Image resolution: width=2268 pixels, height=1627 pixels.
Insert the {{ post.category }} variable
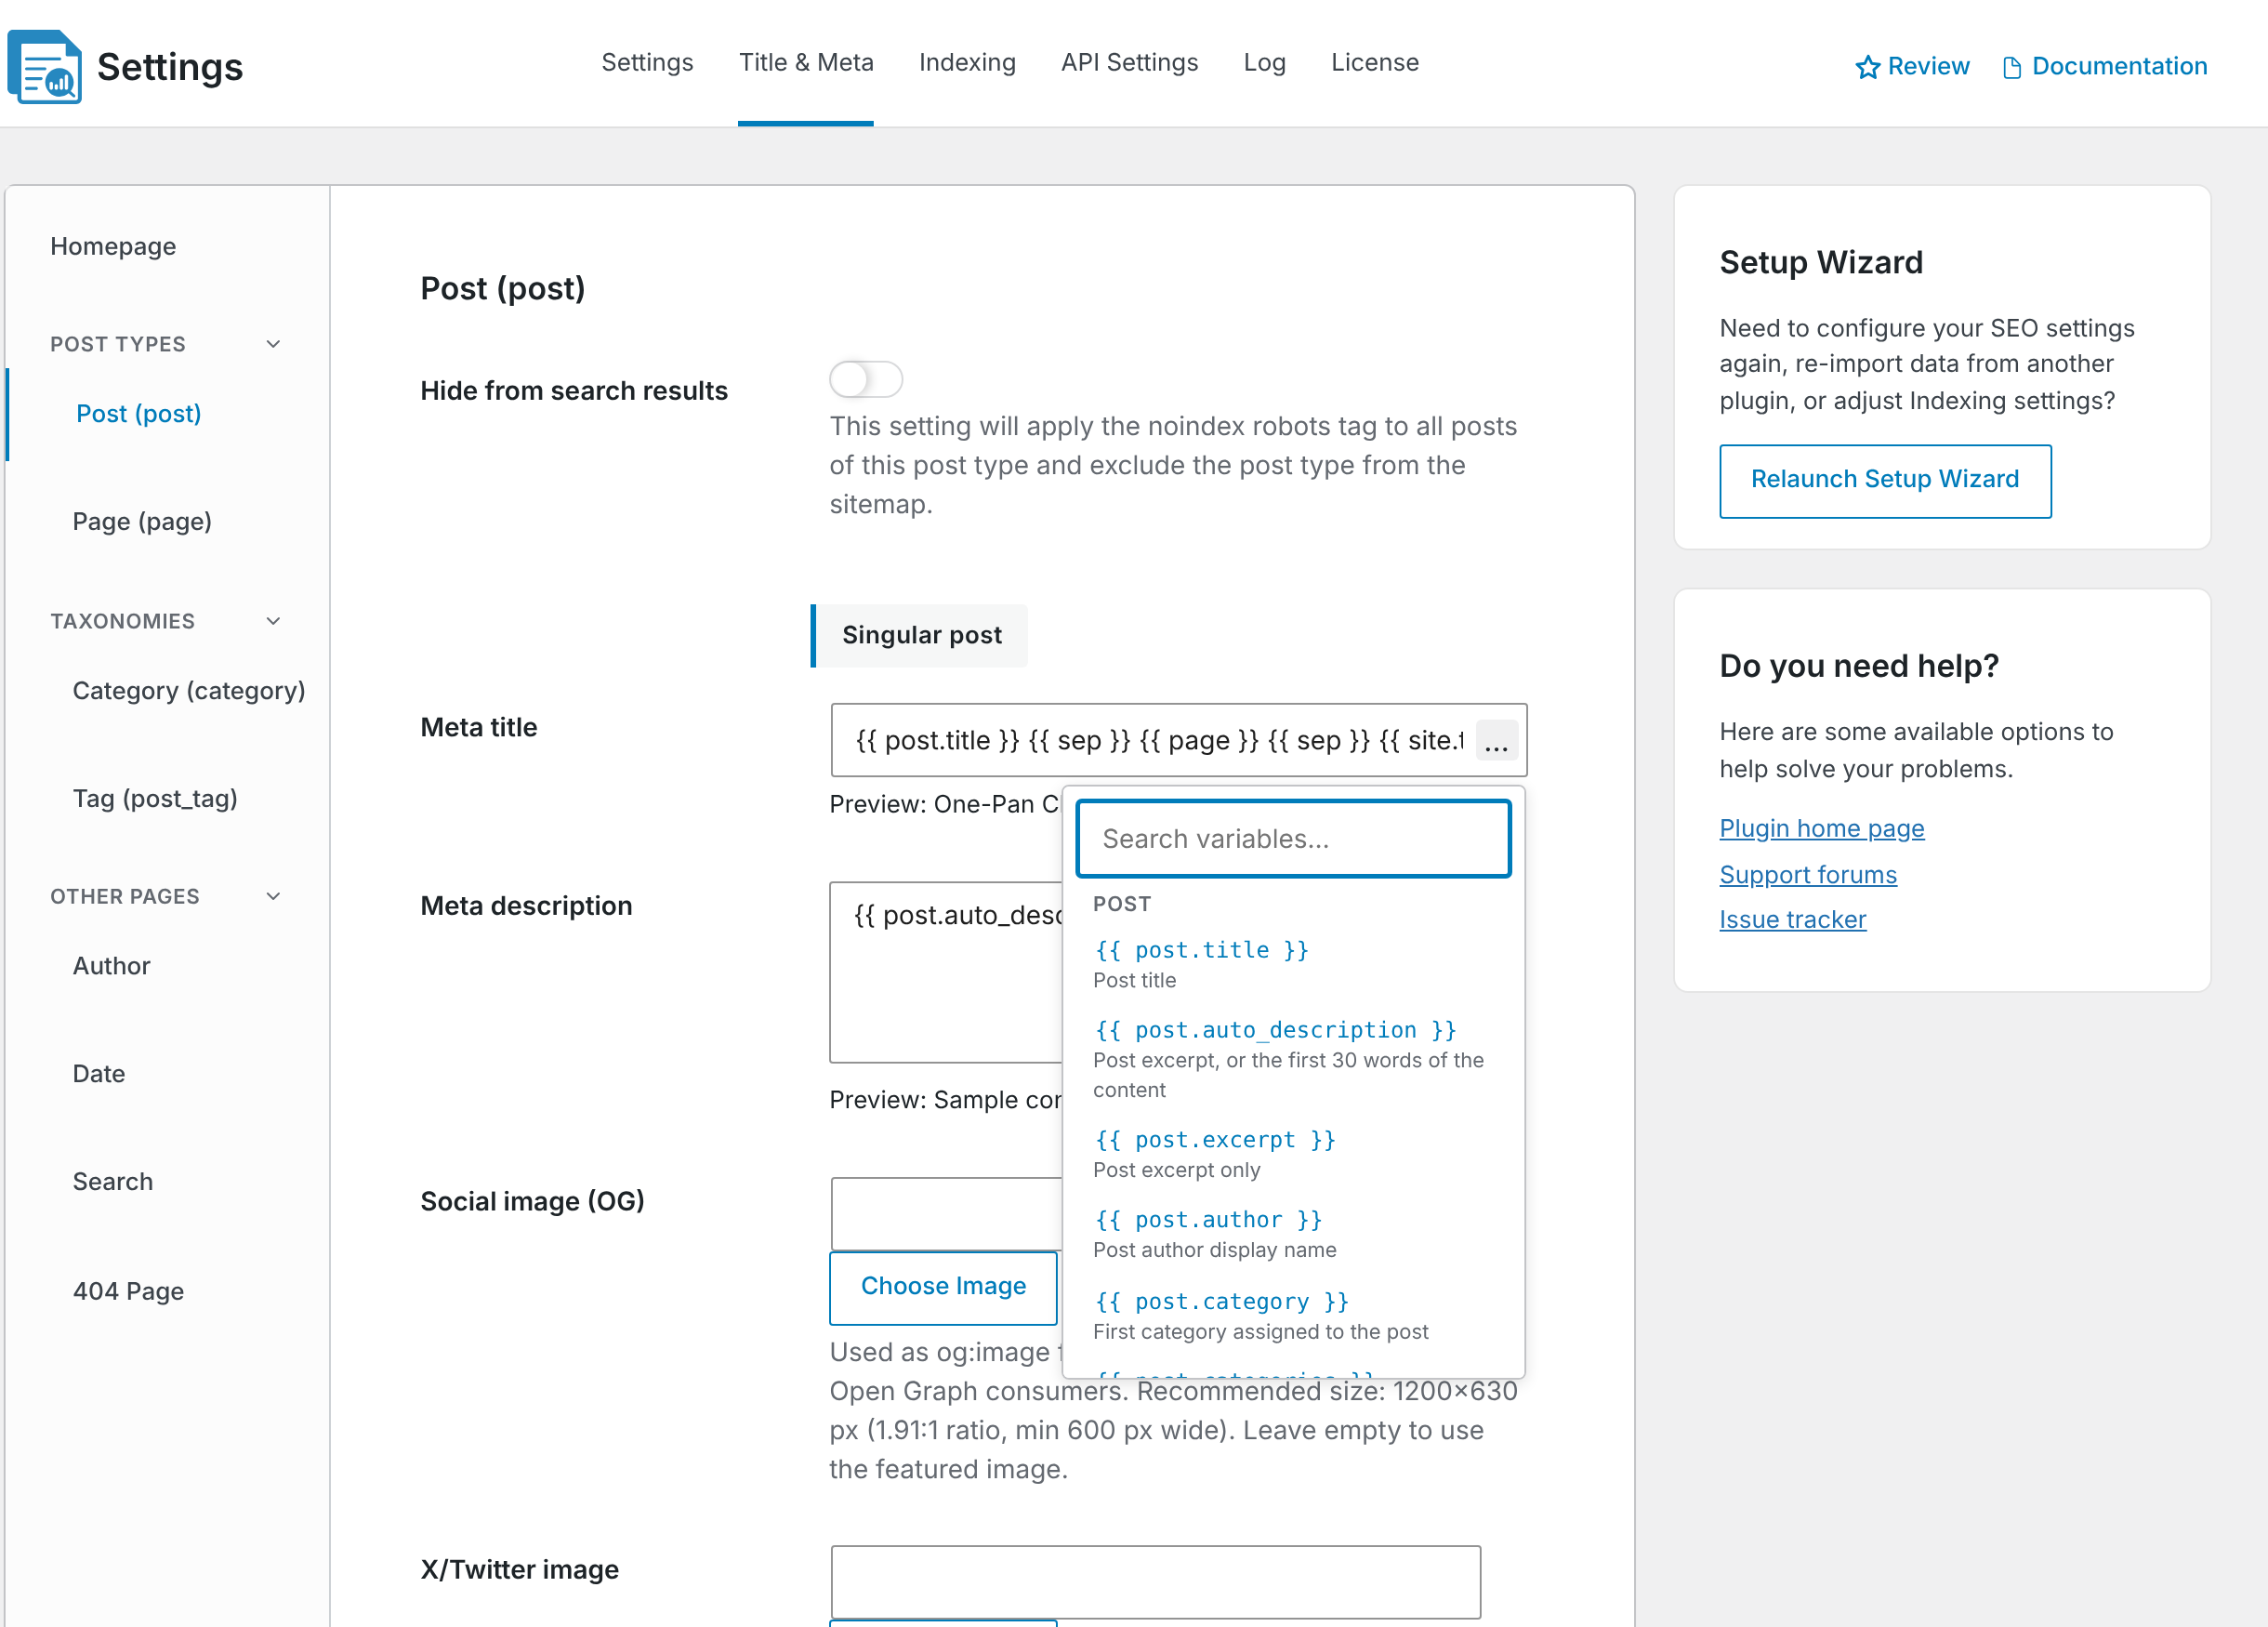[1222, 1302]
